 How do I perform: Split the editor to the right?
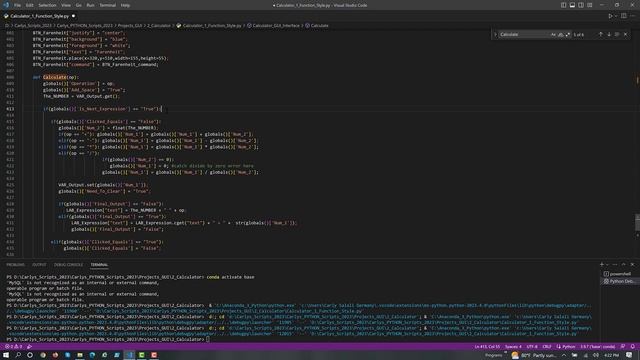624,16
